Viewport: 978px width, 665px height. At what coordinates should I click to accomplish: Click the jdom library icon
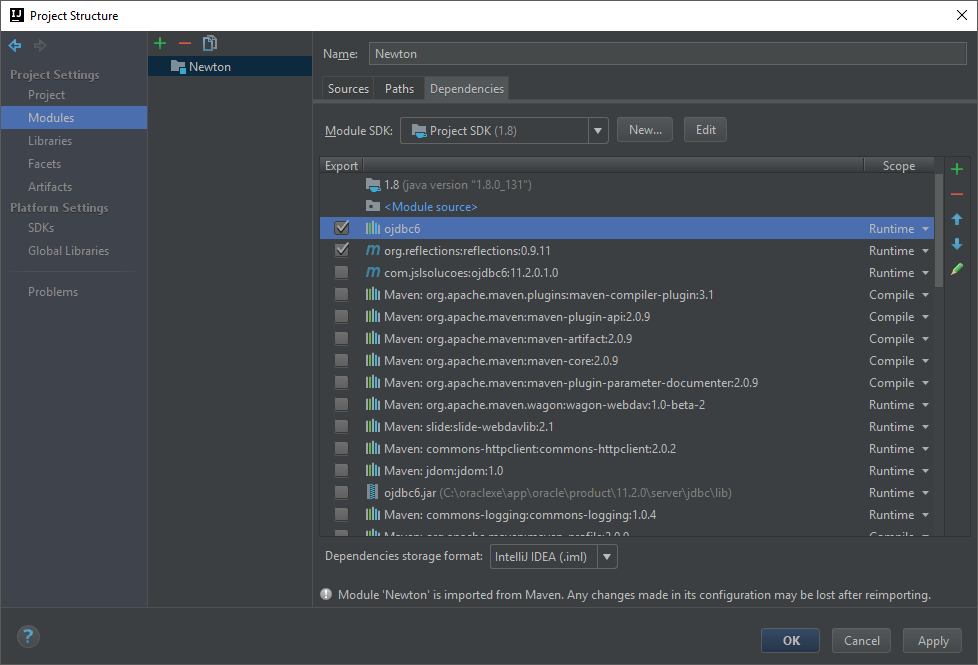[x=372, y=470]
